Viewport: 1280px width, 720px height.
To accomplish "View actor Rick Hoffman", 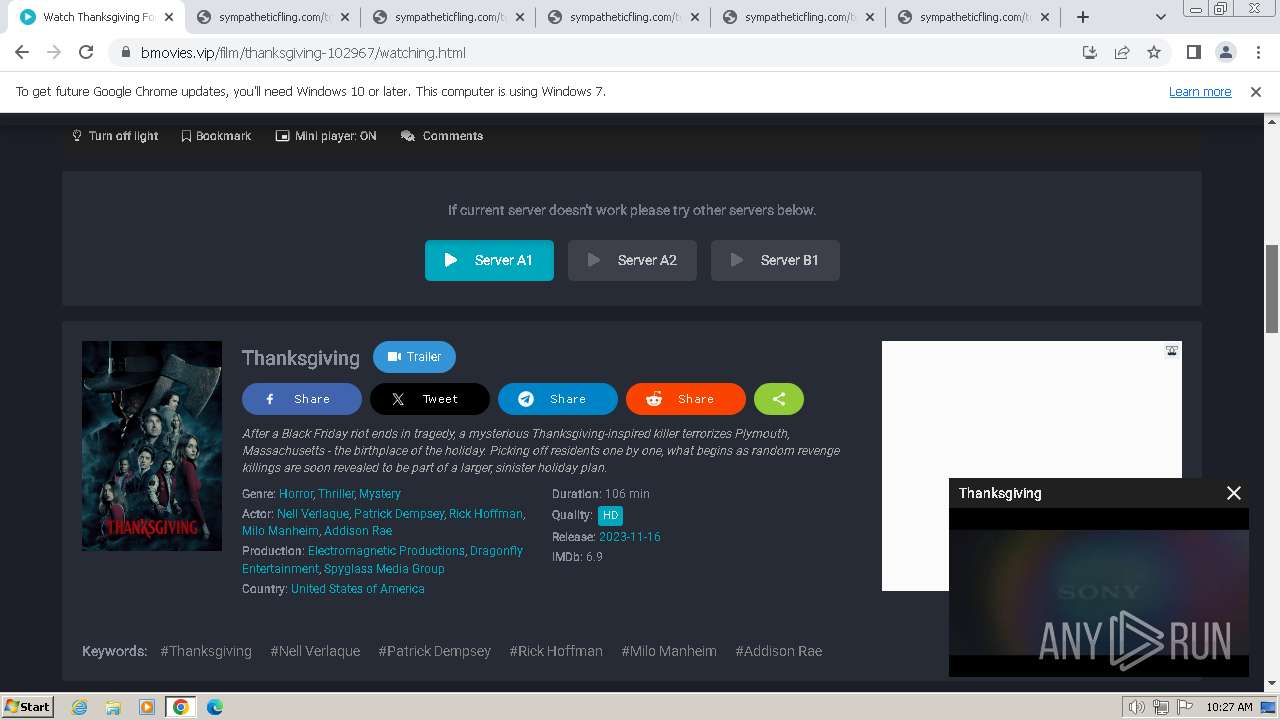I will pos(486,514).
